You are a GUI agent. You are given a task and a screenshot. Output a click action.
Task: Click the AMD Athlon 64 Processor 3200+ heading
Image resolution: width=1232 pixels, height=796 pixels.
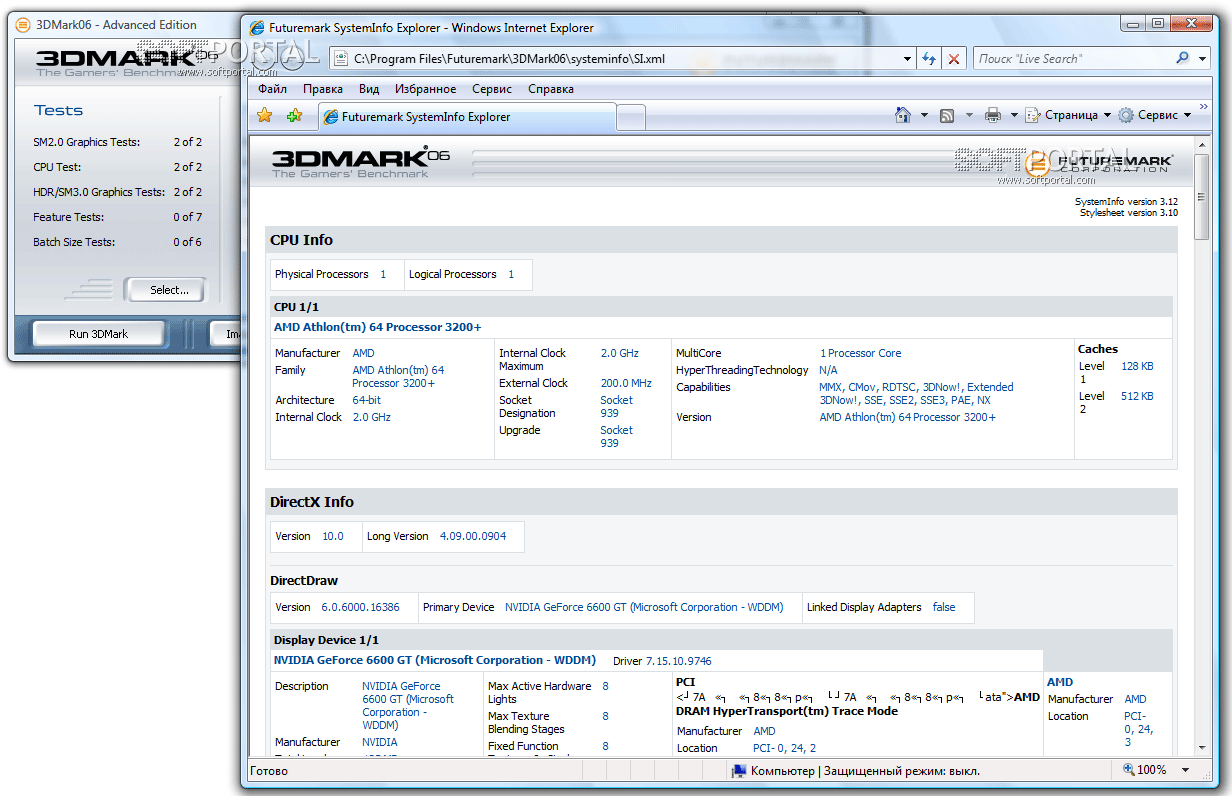coord(377,327)
